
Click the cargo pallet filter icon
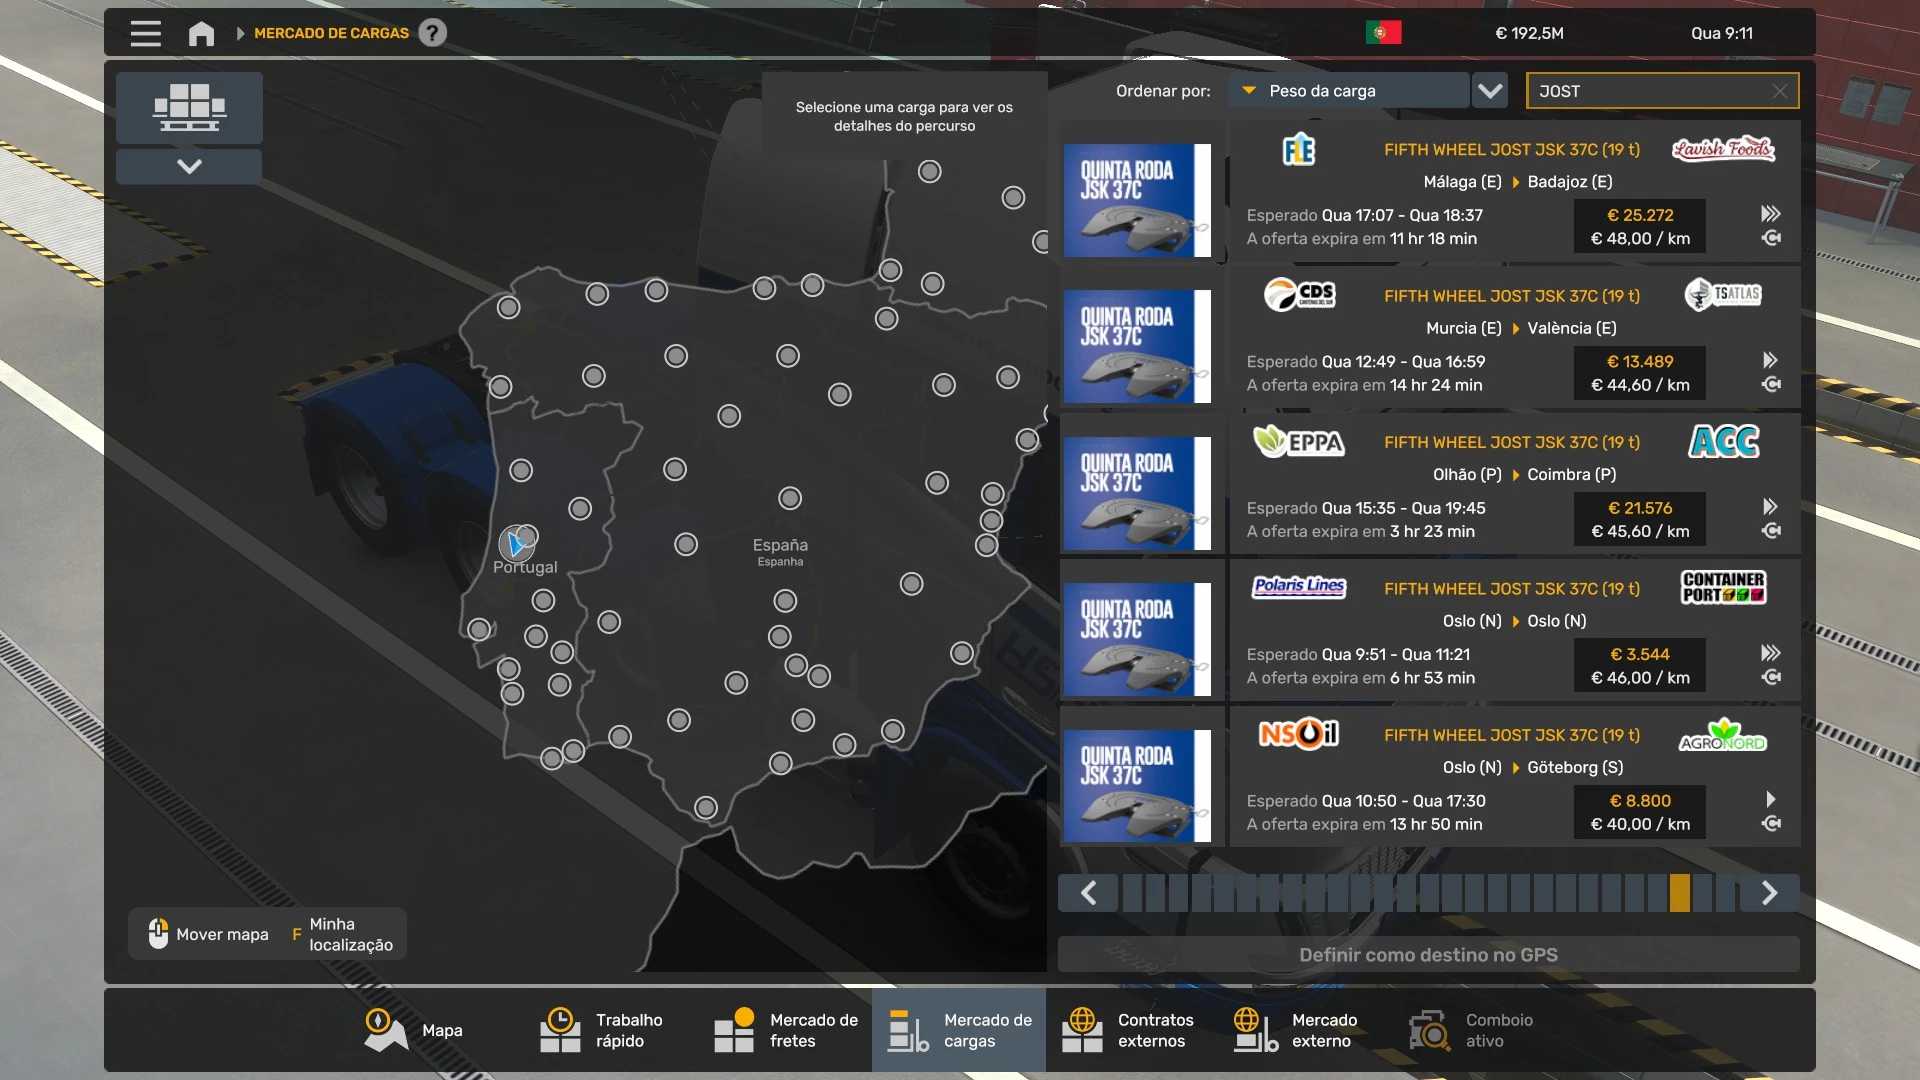coord(189,107)
